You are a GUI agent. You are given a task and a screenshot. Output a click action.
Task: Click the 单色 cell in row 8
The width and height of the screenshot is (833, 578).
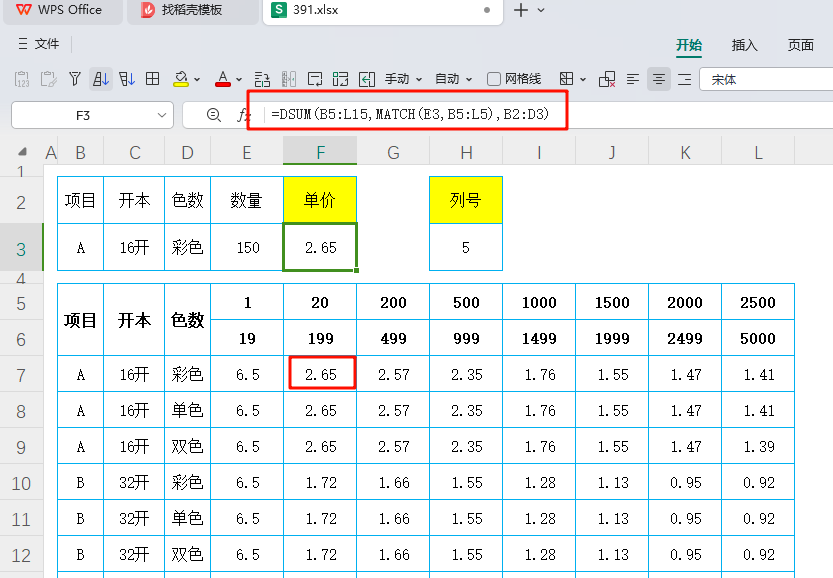coord(188,411)
